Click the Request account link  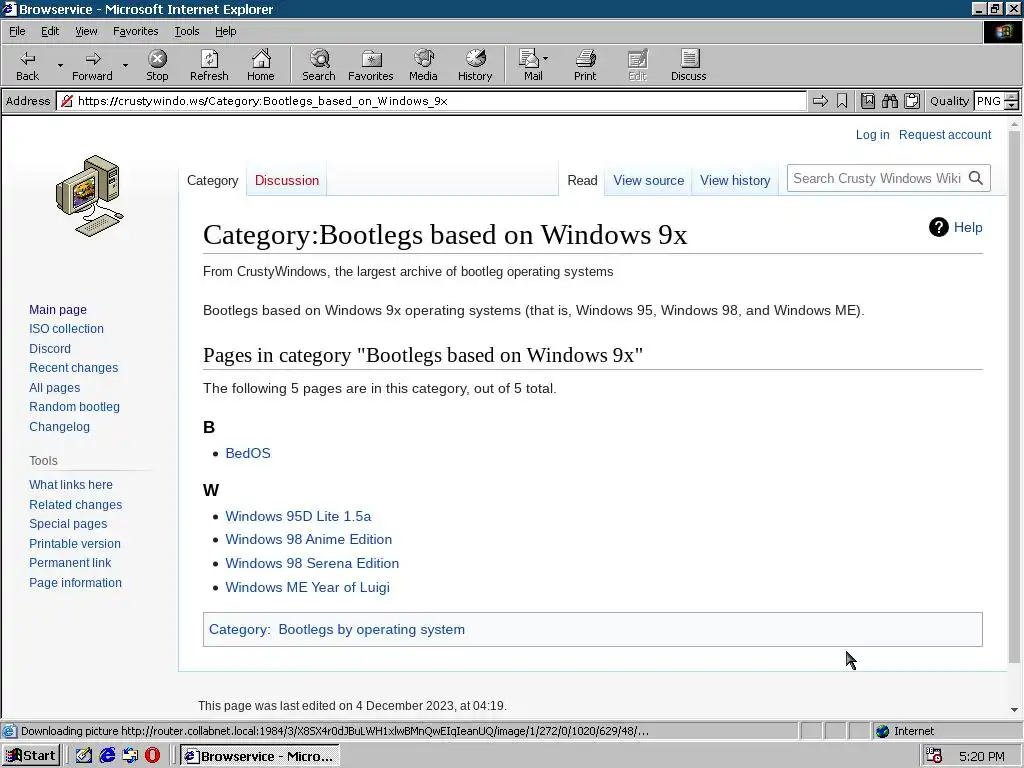(945, 135)
